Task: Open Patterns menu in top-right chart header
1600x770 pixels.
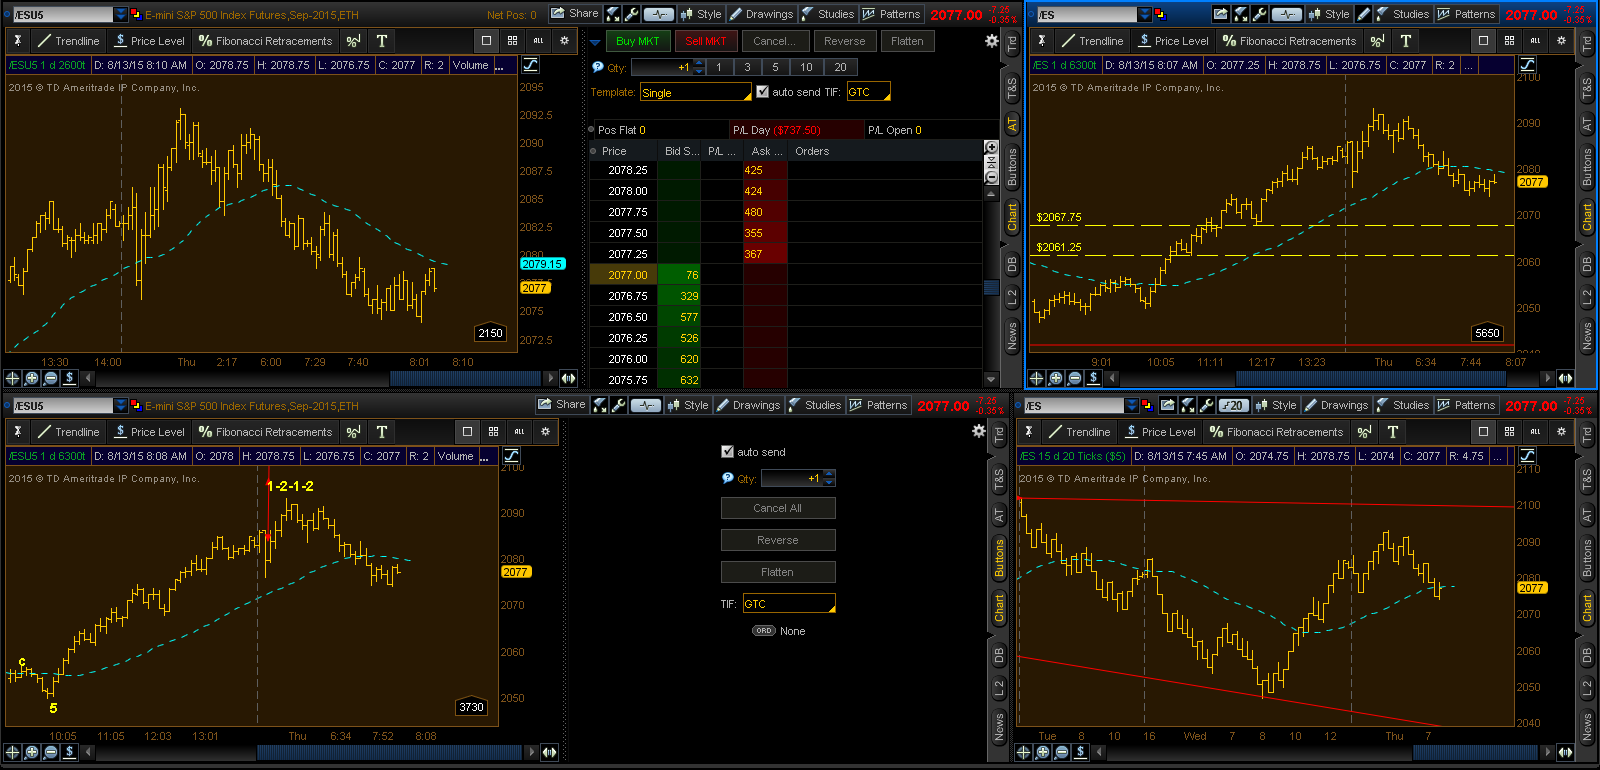Action: click(x=1466, y=14)
